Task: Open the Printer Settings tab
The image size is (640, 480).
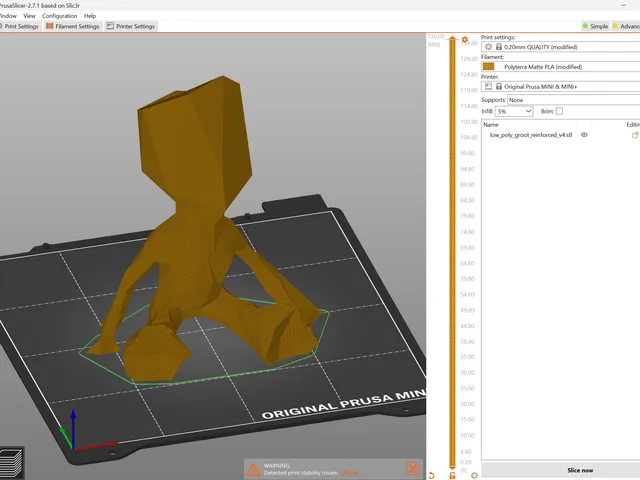Action: pos(131,26)
